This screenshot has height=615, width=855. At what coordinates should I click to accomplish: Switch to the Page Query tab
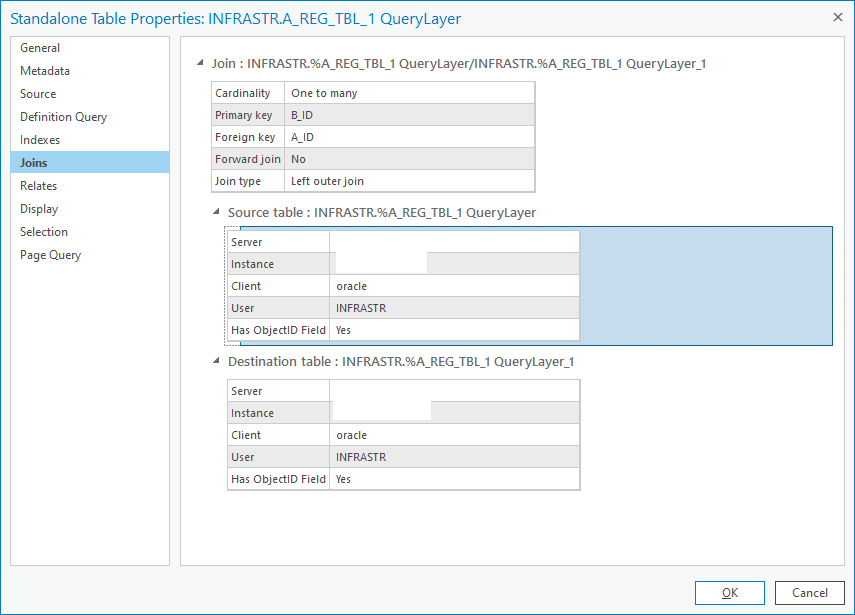point(50,255)
